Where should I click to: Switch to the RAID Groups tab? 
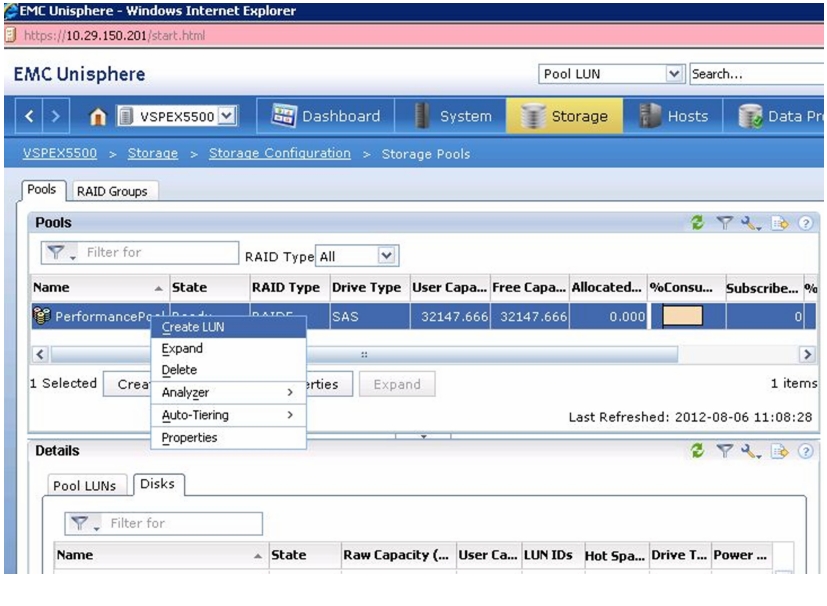click(112, 191)
